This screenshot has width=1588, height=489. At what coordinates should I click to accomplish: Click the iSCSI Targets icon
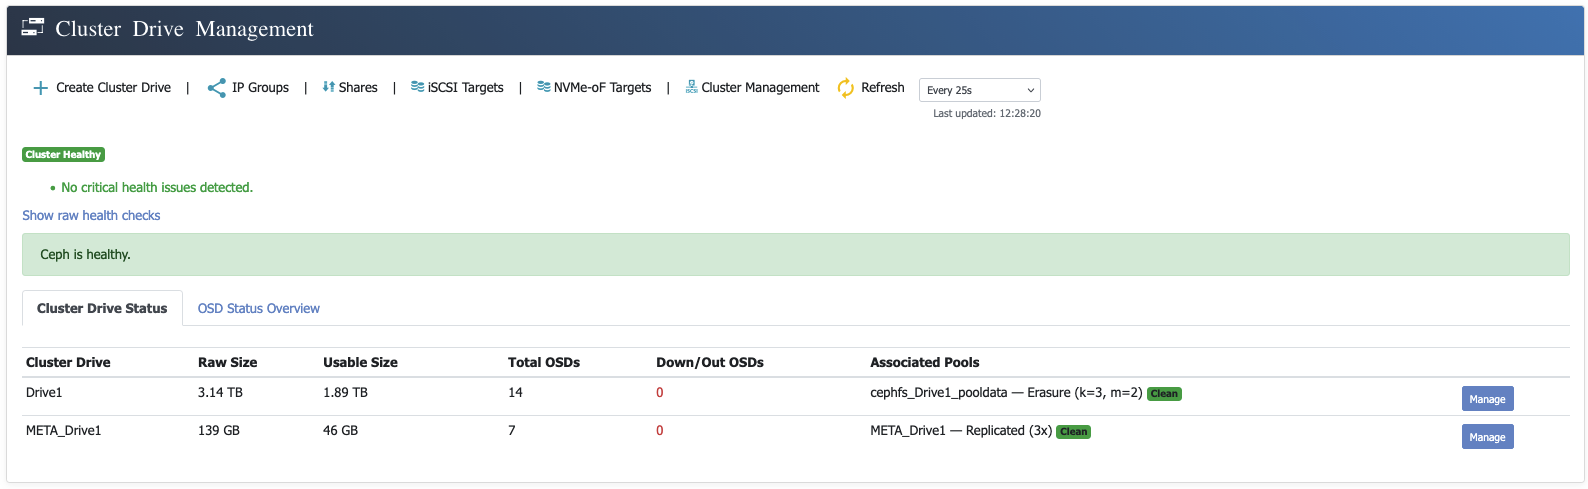click(417, 87)
